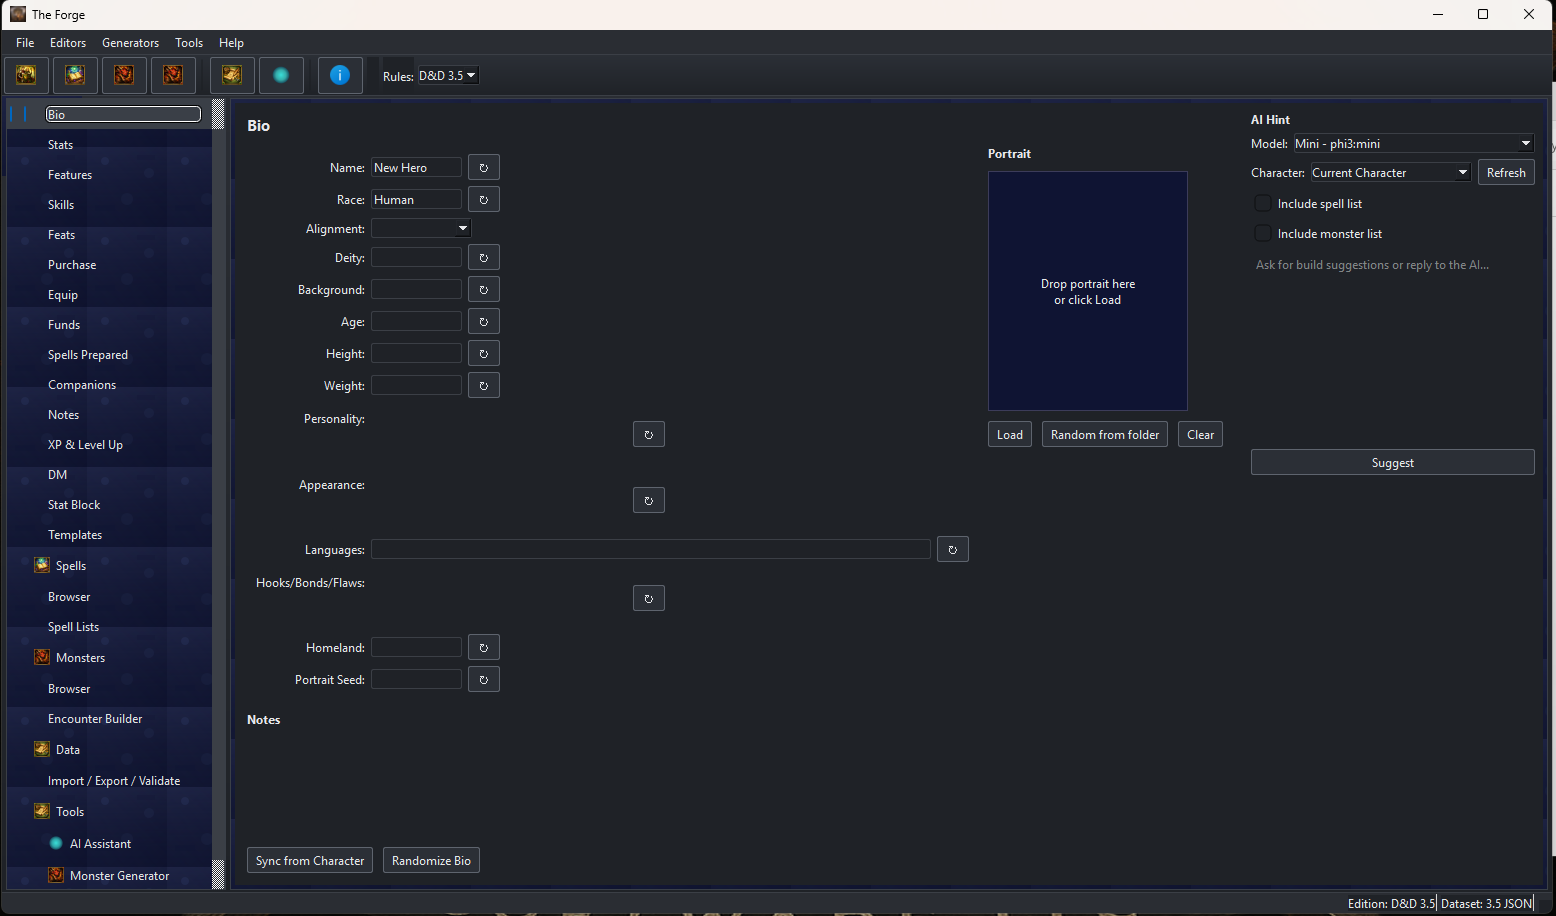Image resolution: width=1556 pixels, height=916 pixels.
Task: Click the Randomize Bio button
Action: coord(431,860)
